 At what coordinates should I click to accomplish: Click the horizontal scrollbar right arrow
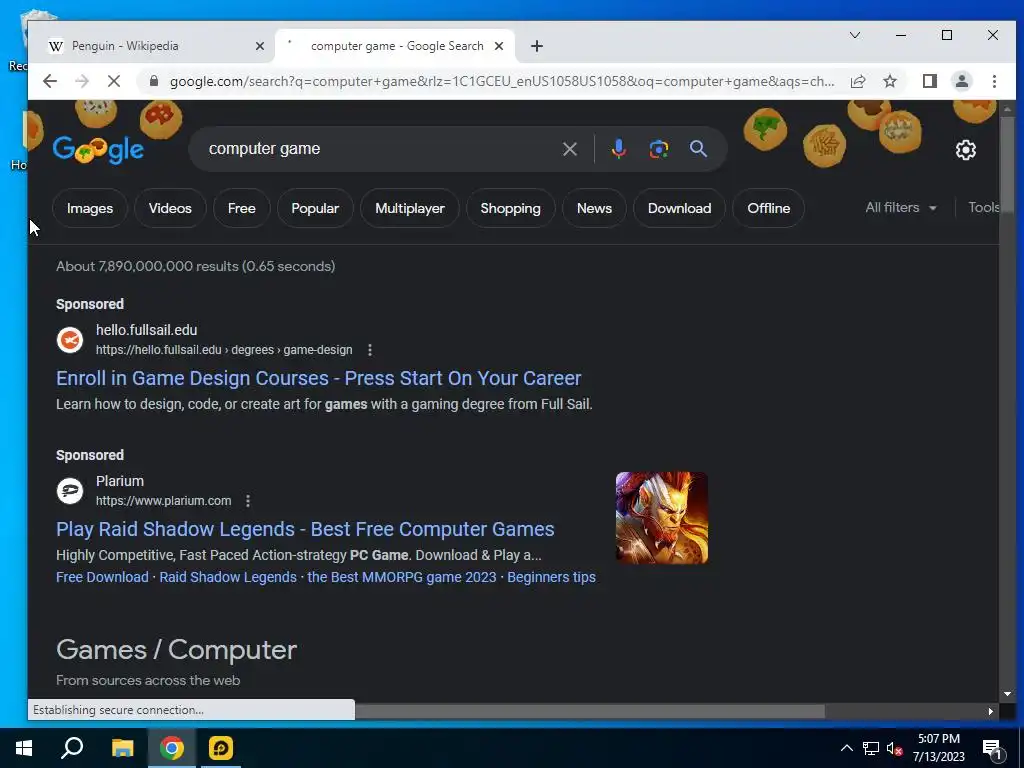pos(991,711)
